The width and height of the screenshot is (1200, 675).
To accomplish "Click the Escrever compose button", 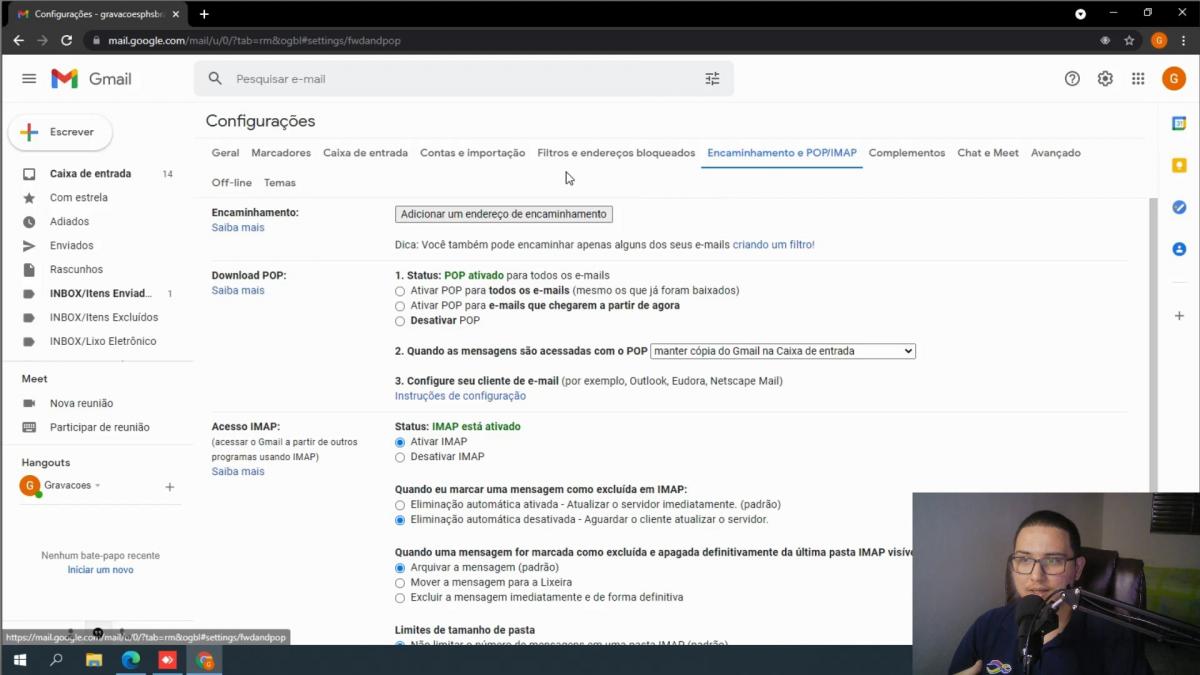I will point(60,132).
